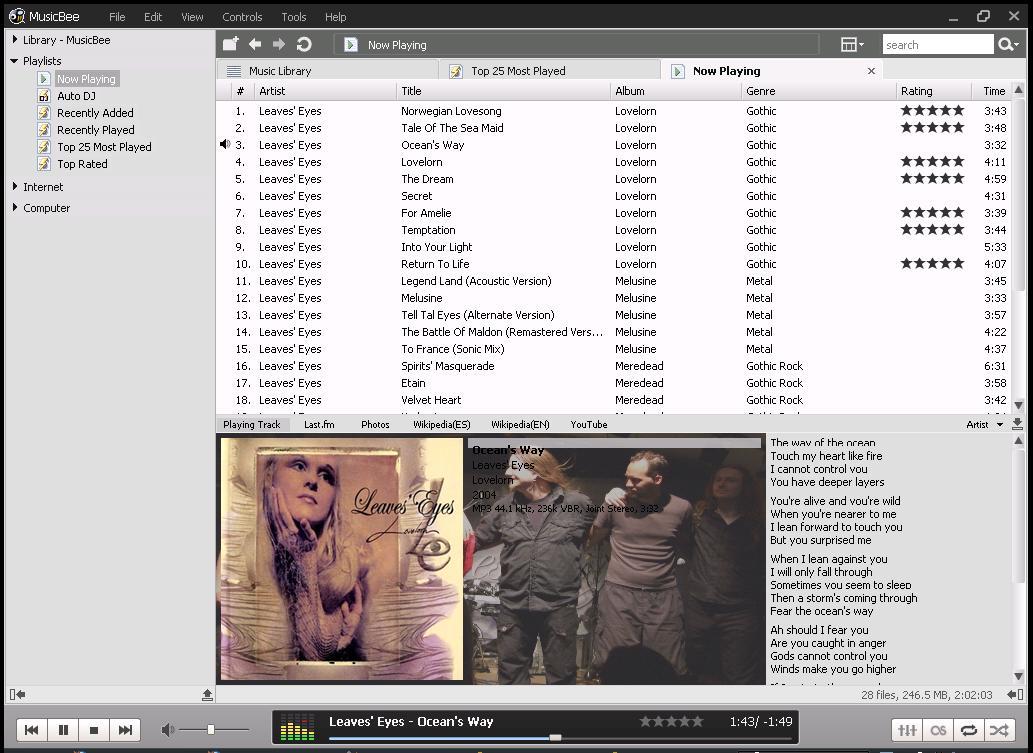Sort by the Album column header

[x=675, y=91]
